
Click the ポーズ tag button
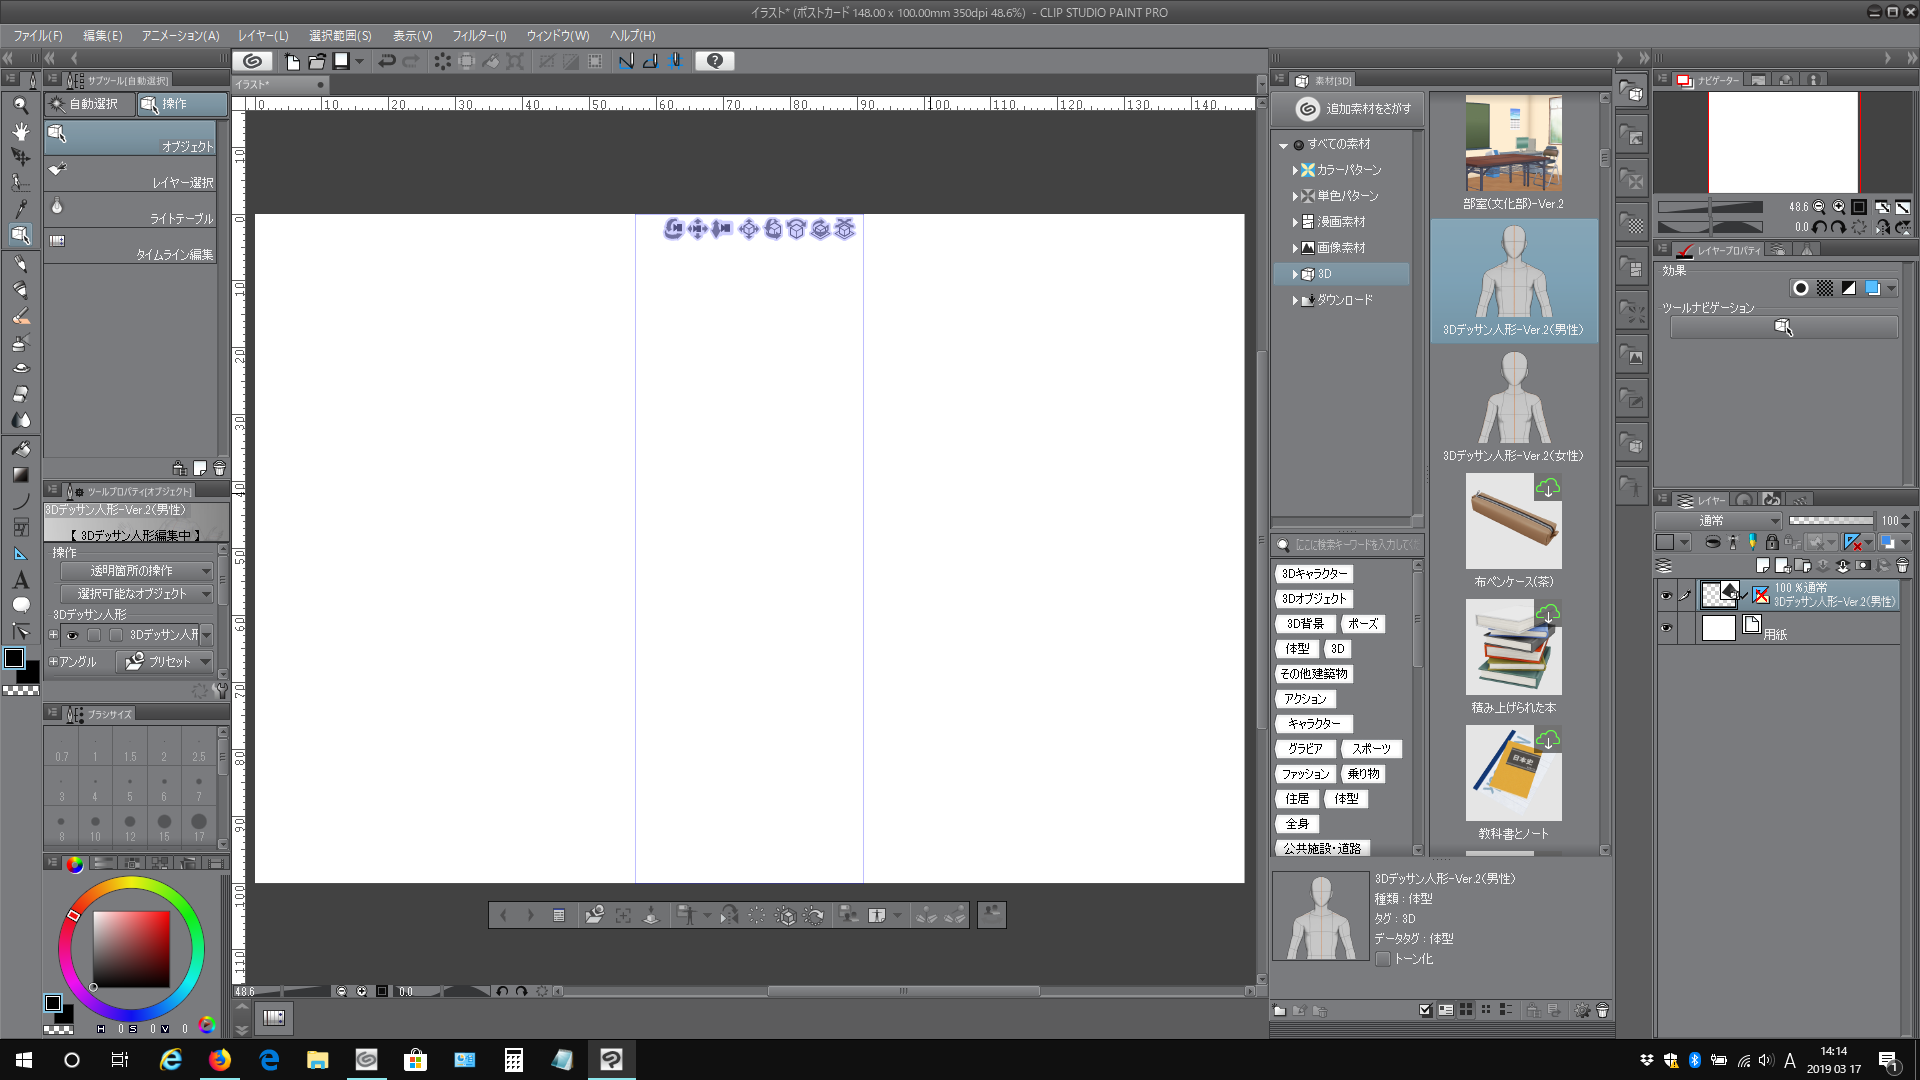pos(1362,624)
